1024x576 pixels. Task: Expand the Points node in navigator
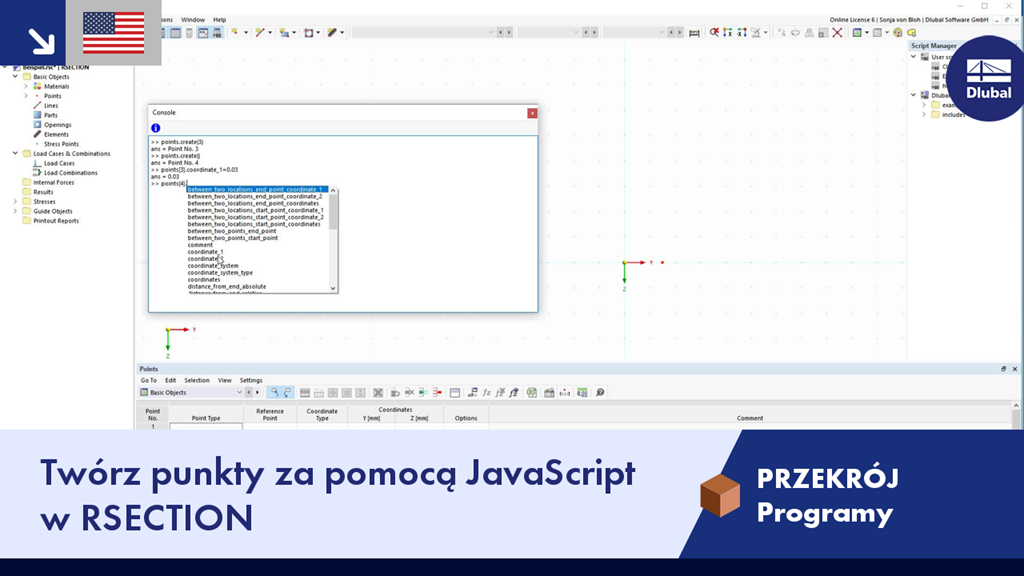[26, 96]
